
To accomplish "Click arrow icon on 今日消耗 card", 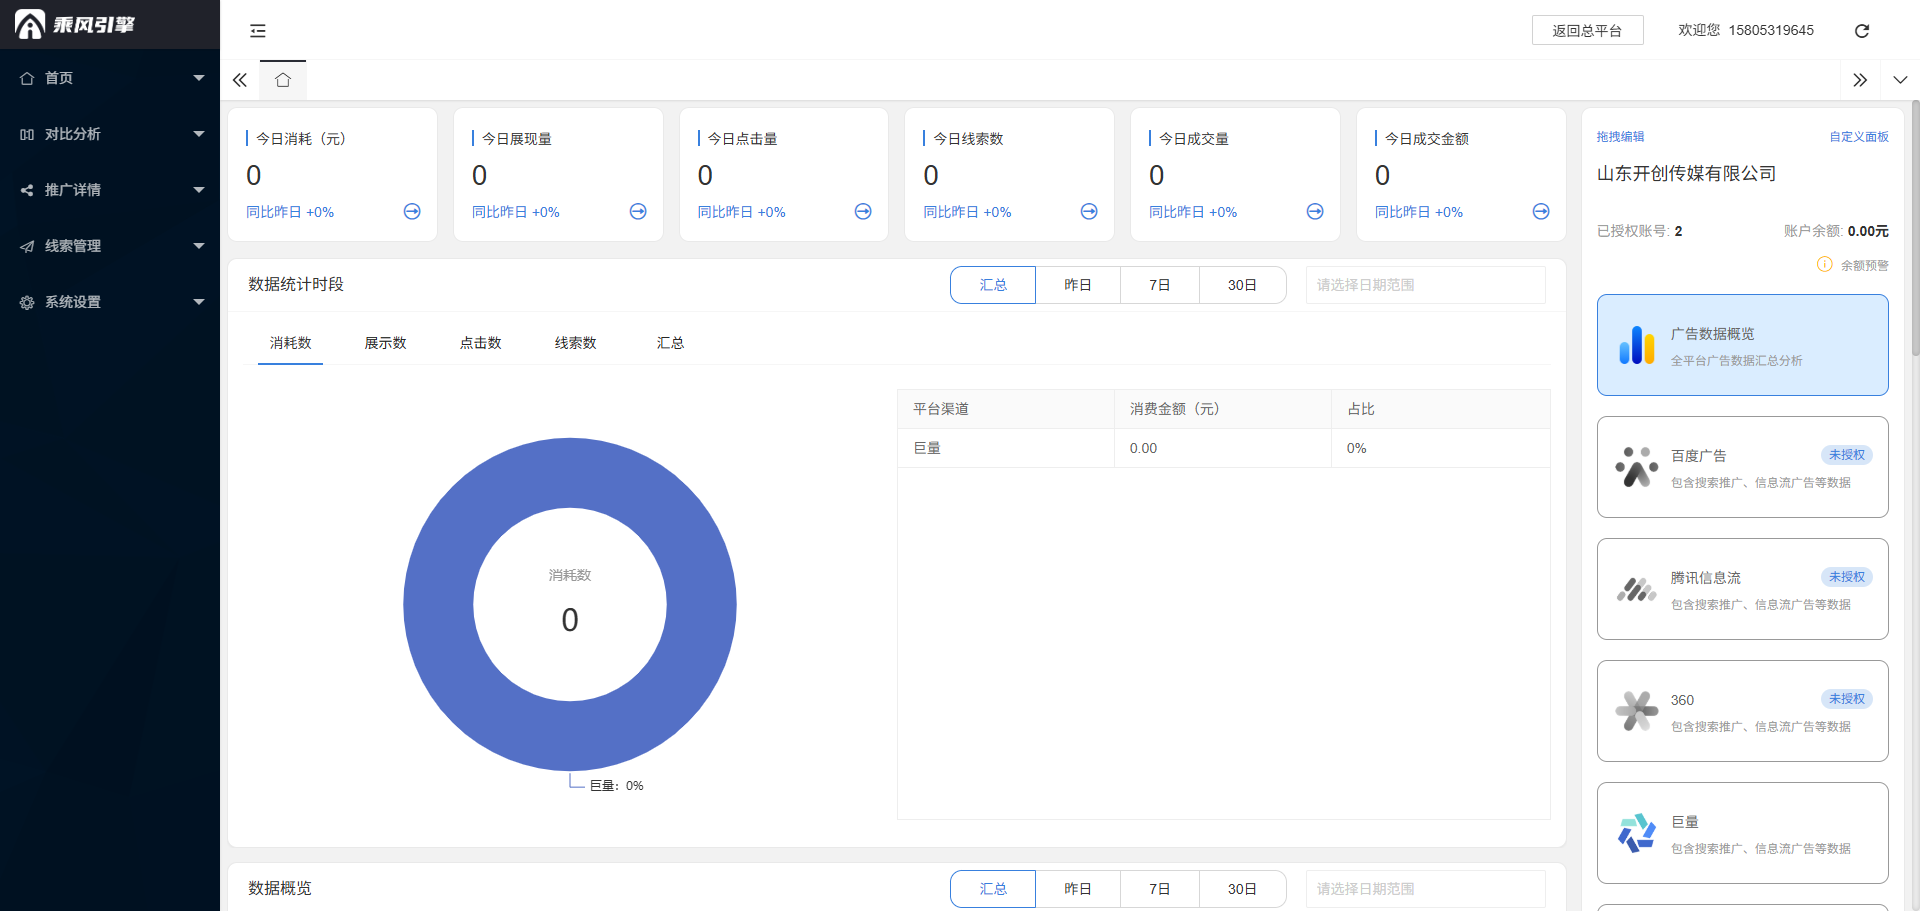I will 412,212.
